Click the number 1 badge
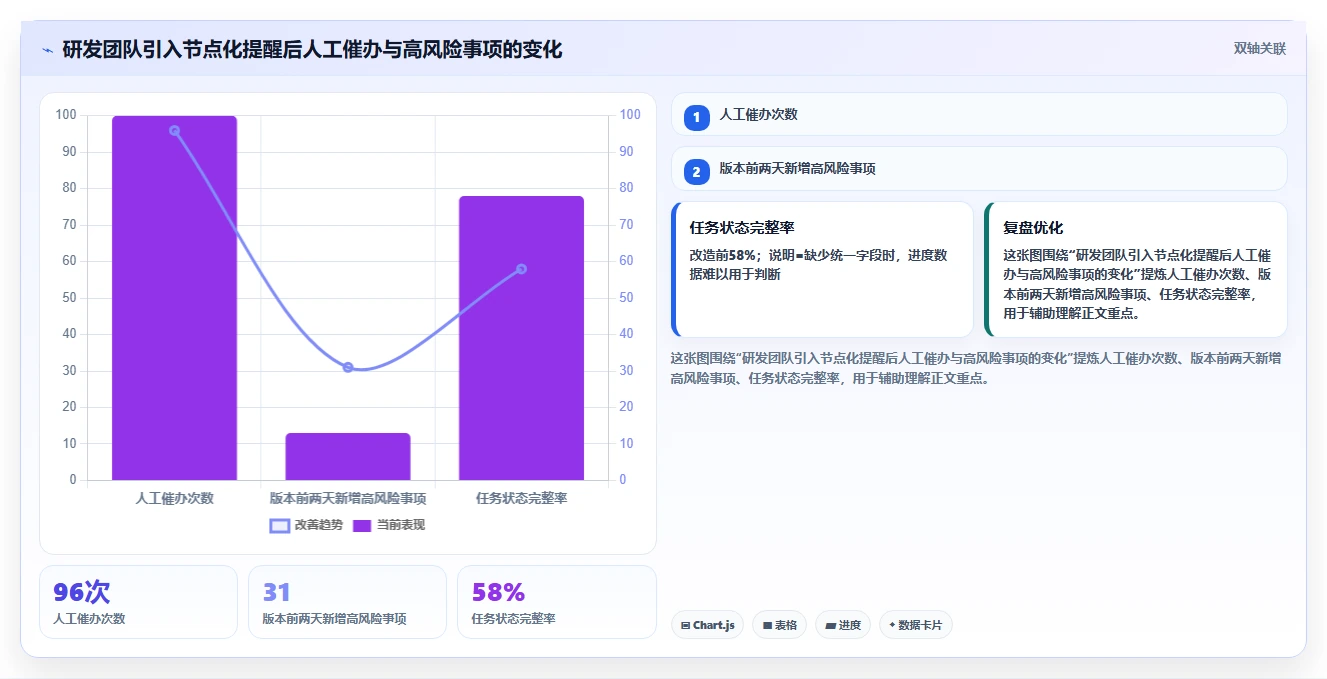The image size is (1327, 679). click(697, 118)
